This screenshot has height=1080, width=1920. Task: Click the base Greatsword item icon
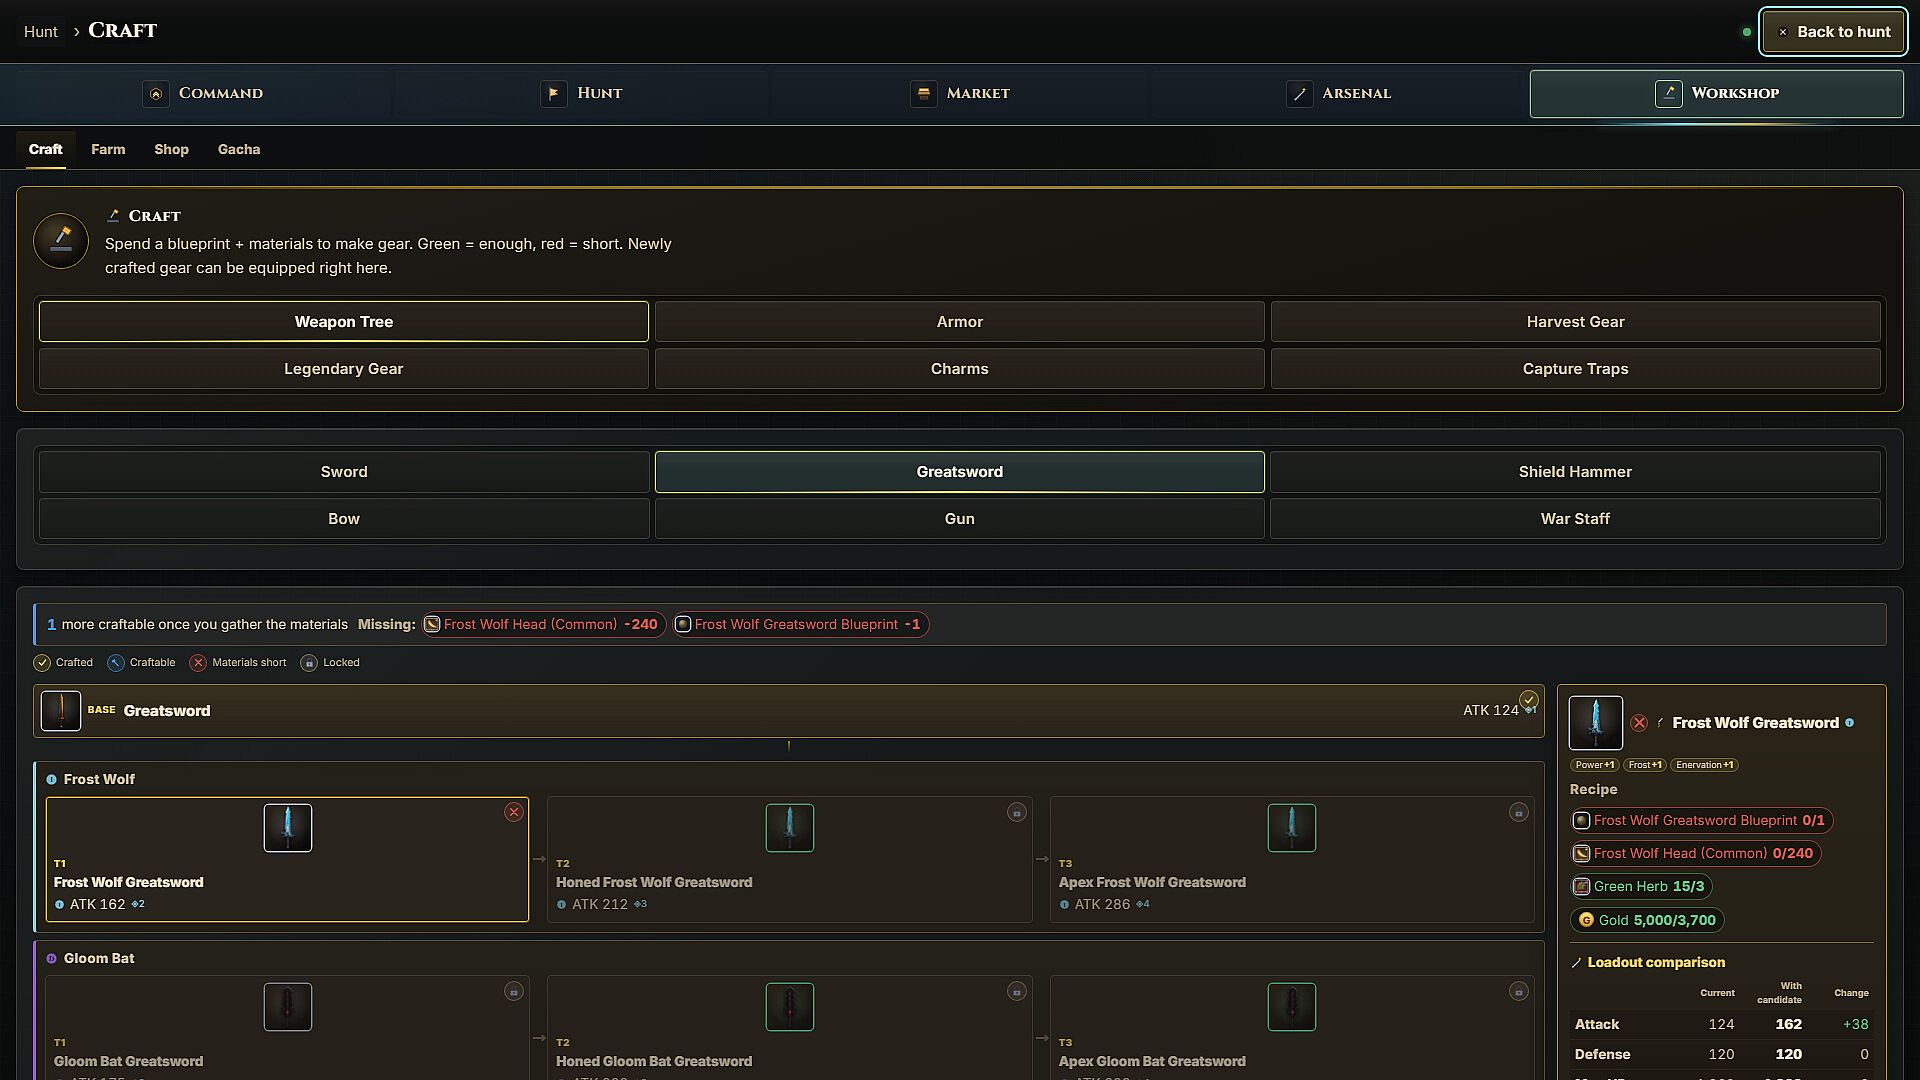click(x=61, y=711)
